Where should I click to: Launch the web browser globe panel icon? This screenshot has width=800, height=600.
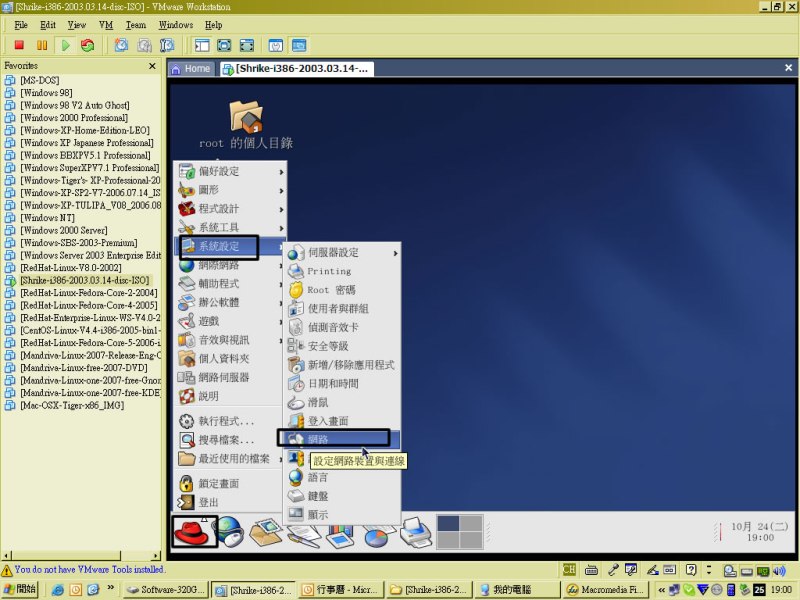(231, 531)
